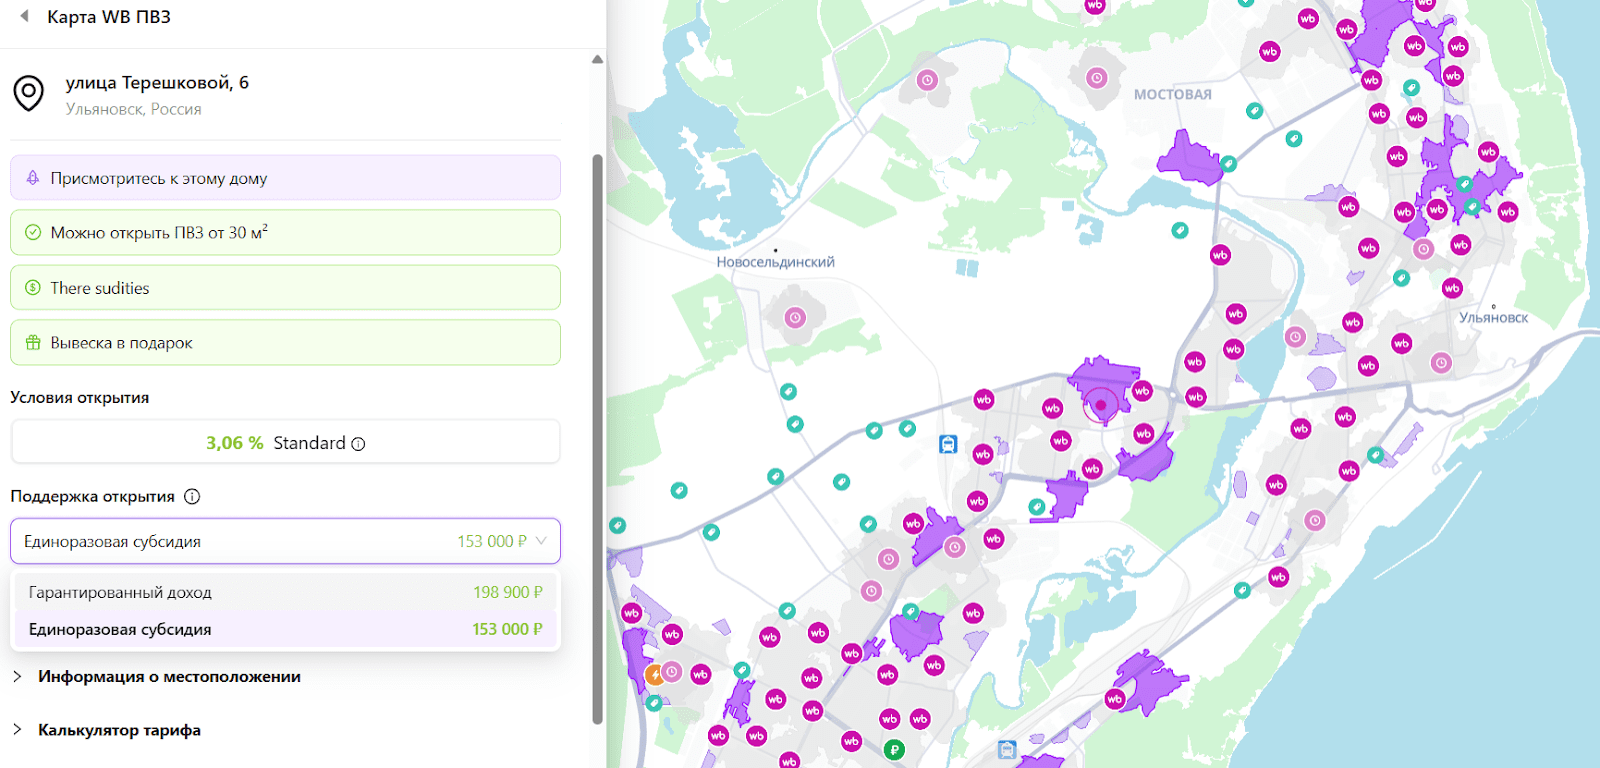Go back using arrow beside Карта WB ПВЗ

coord(24,16)
